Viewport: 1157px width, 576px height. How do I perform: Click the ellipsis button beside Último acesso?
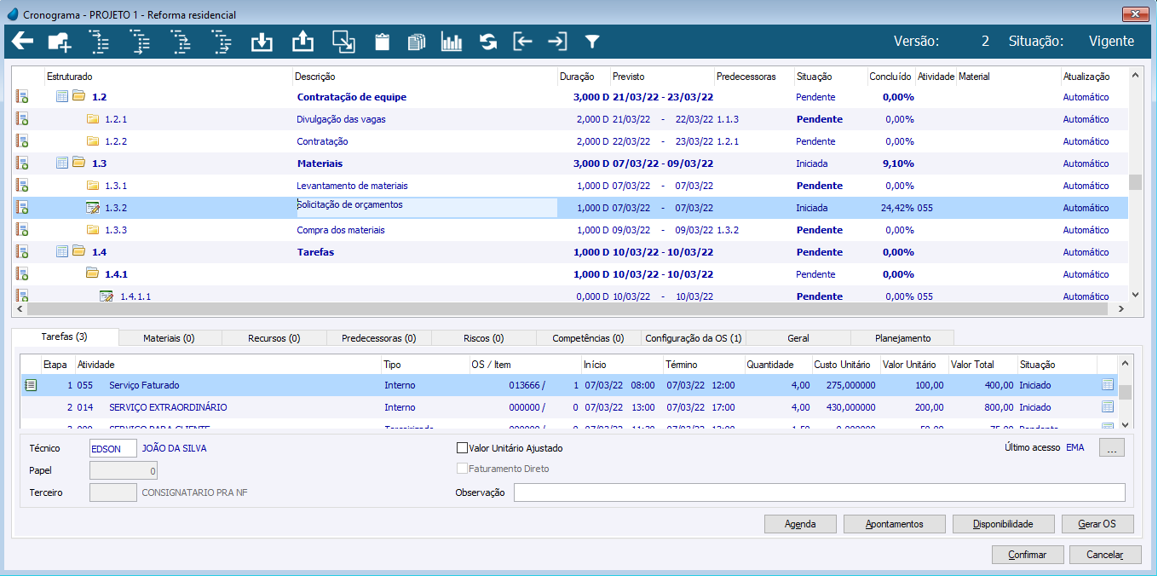[1111, 449]
